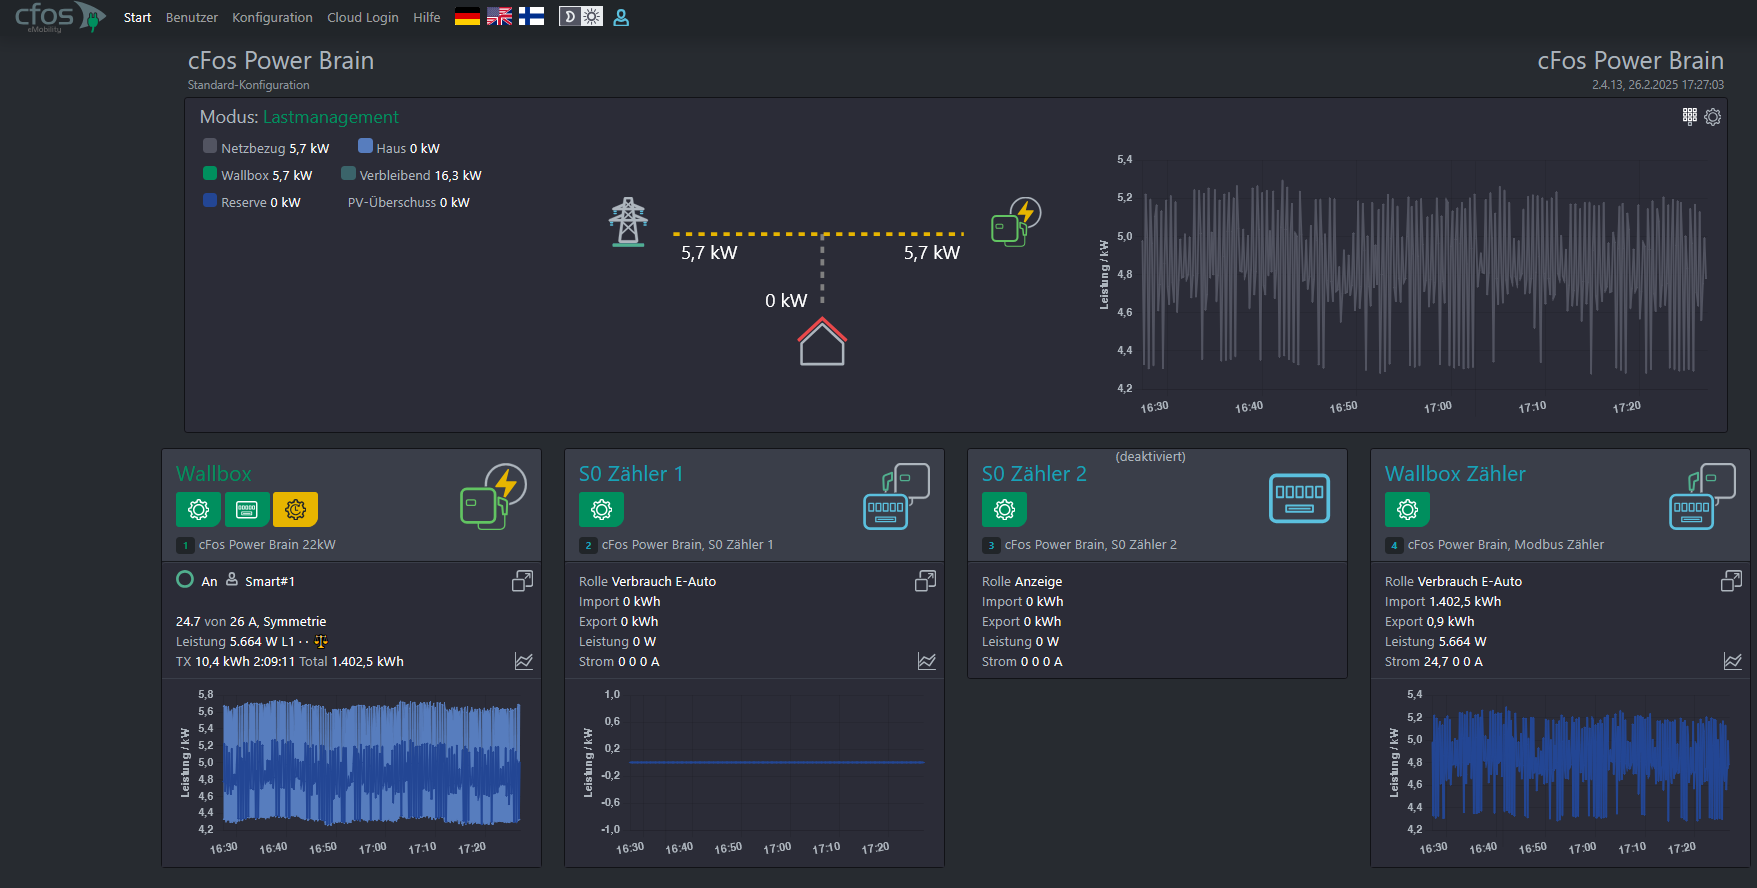The height and width of the screenshot is (888, 1757).
Task: Switch language to German flag
Action: point(467,17)
